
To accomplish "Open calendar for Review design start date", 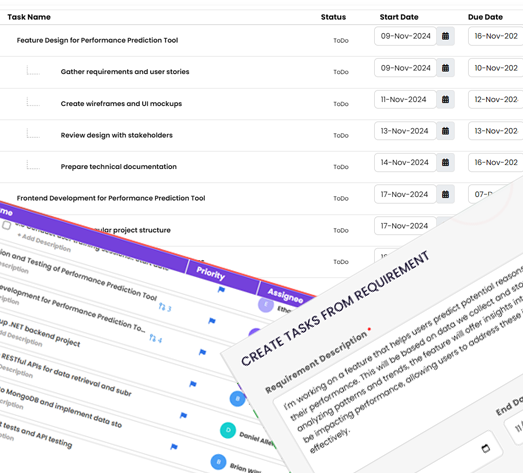I will click(x=445, y=131).
